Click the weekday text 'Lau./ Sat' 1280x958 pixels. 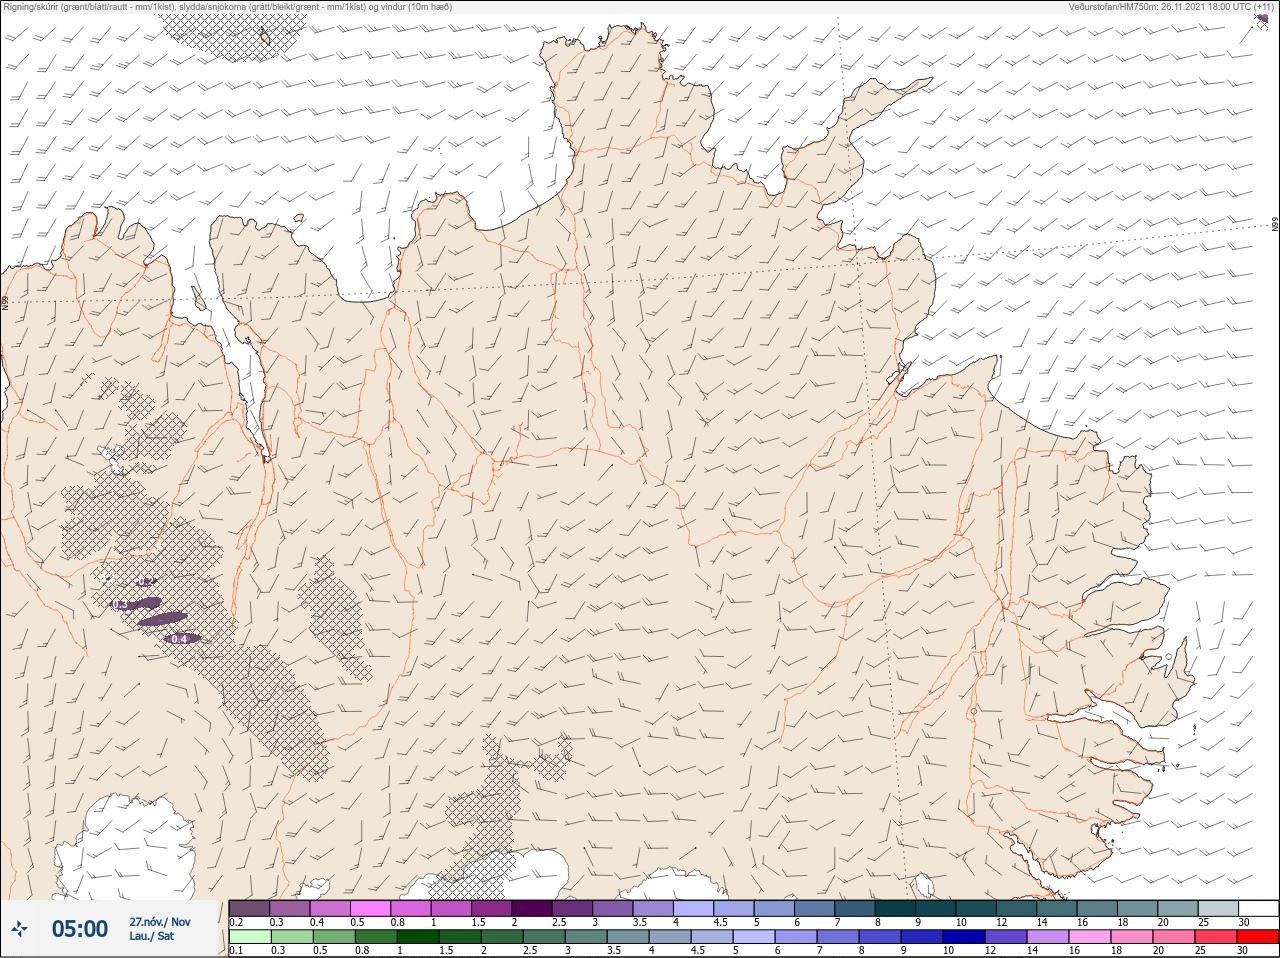tap(151, 936)
